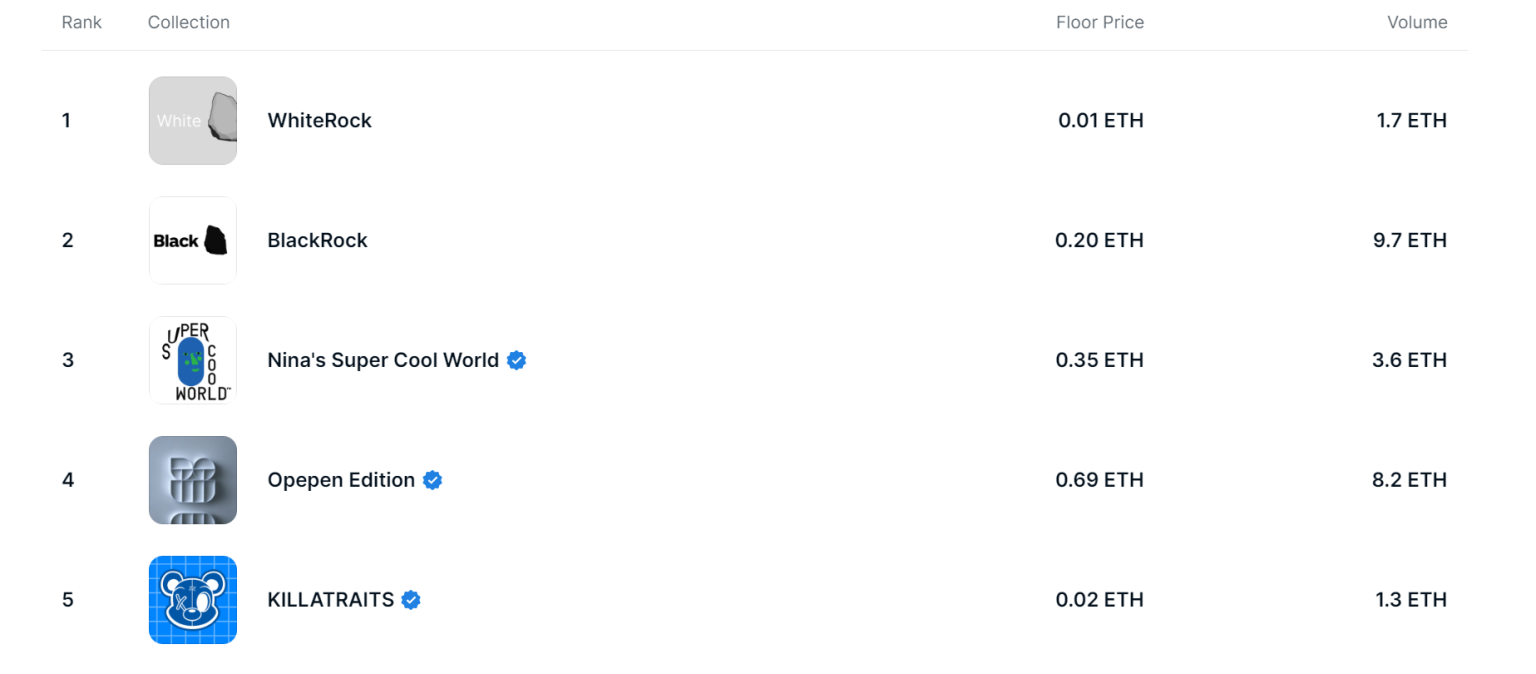Sort the table by Volume column
This screenshot has height=674, width=1536.
pos(1417,22)
